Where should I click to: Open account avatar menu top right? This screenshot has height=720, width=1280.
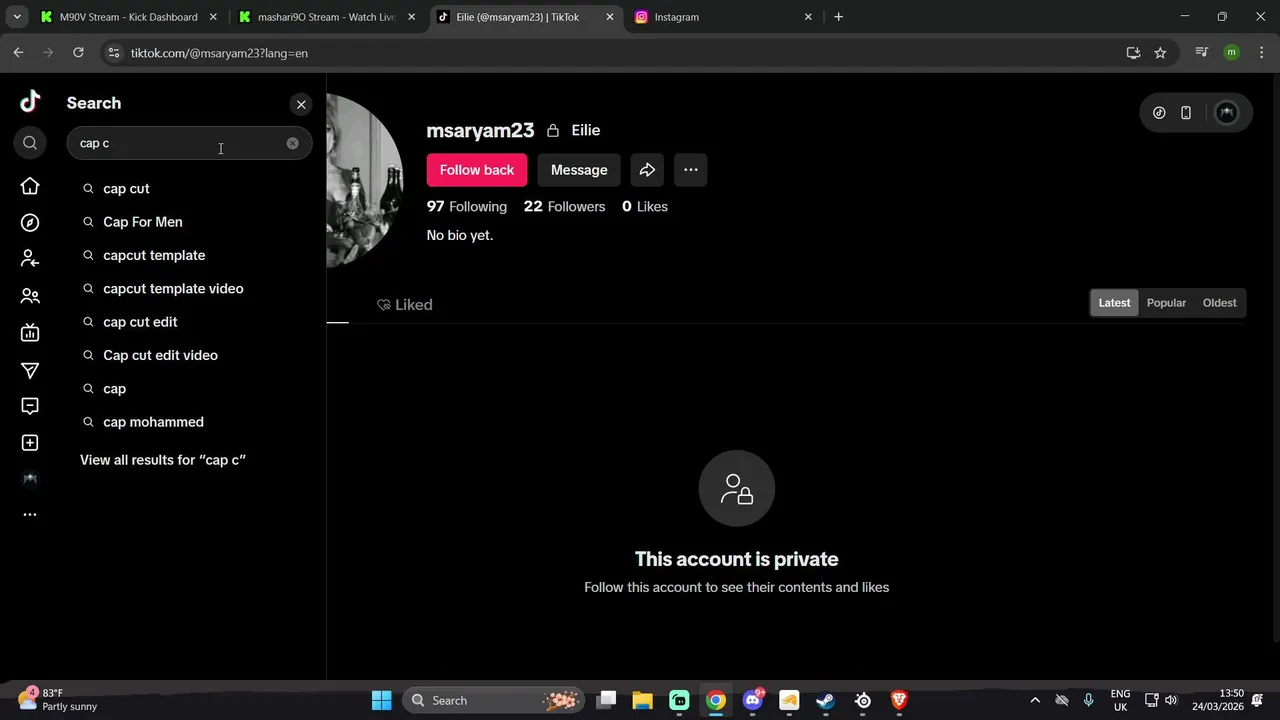click(x=1226, y=113)
